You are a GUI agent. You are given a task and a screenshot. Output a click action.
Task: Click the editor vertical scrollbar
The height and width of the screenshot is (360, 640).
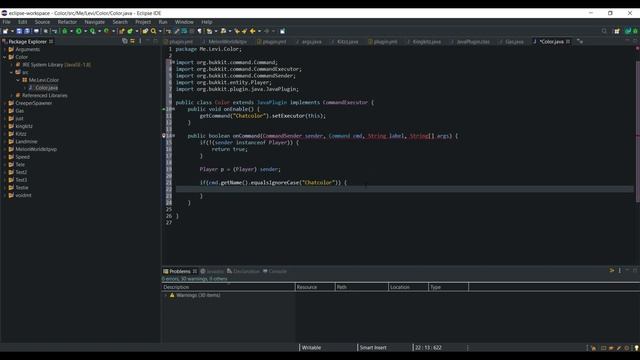point(638,131)
